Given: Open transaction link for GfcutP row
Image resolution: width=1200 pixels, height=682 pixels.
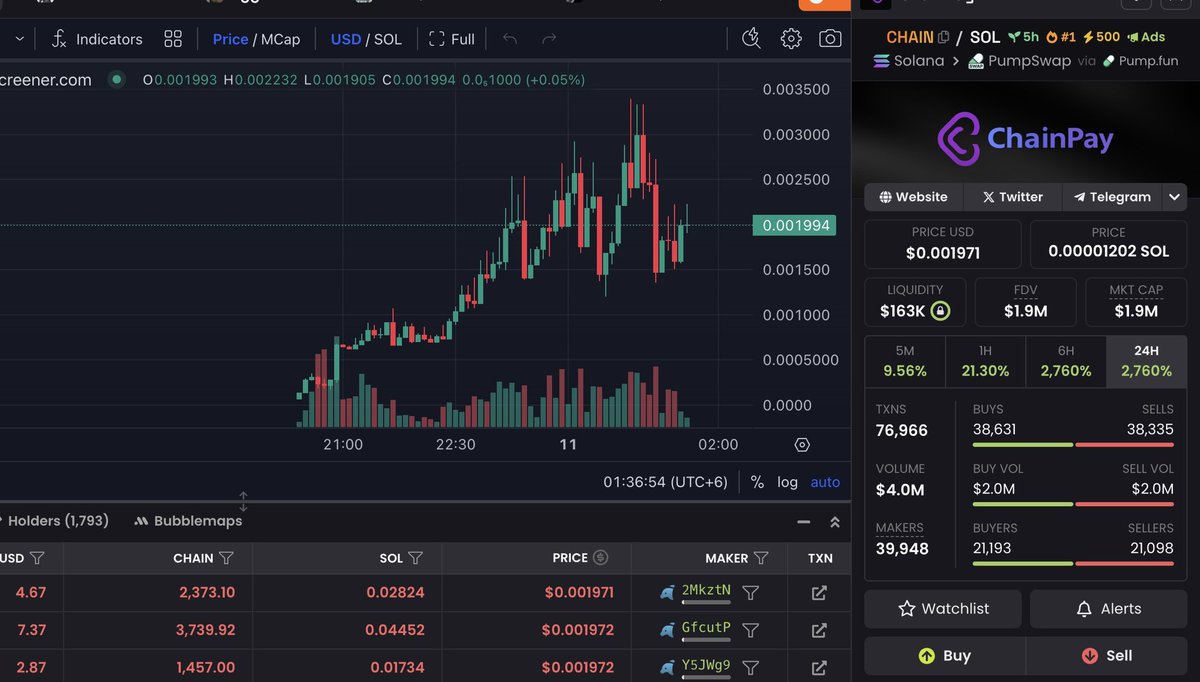Looking at the screenshot, I should 819,630.
